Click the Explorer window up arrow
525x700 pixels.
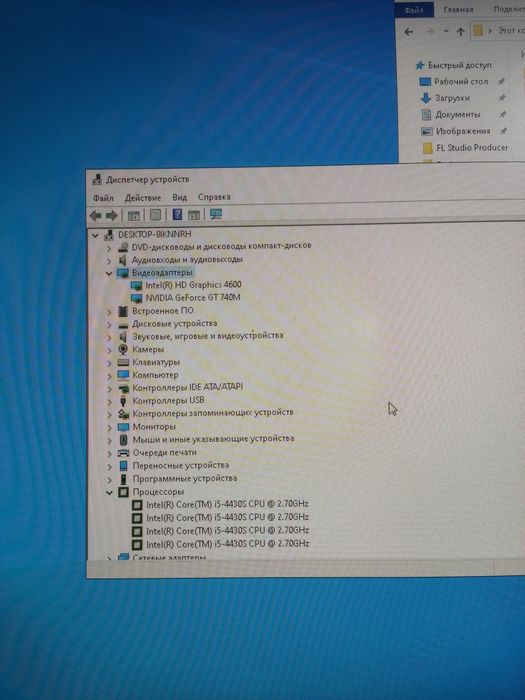(x=461, y=32)
